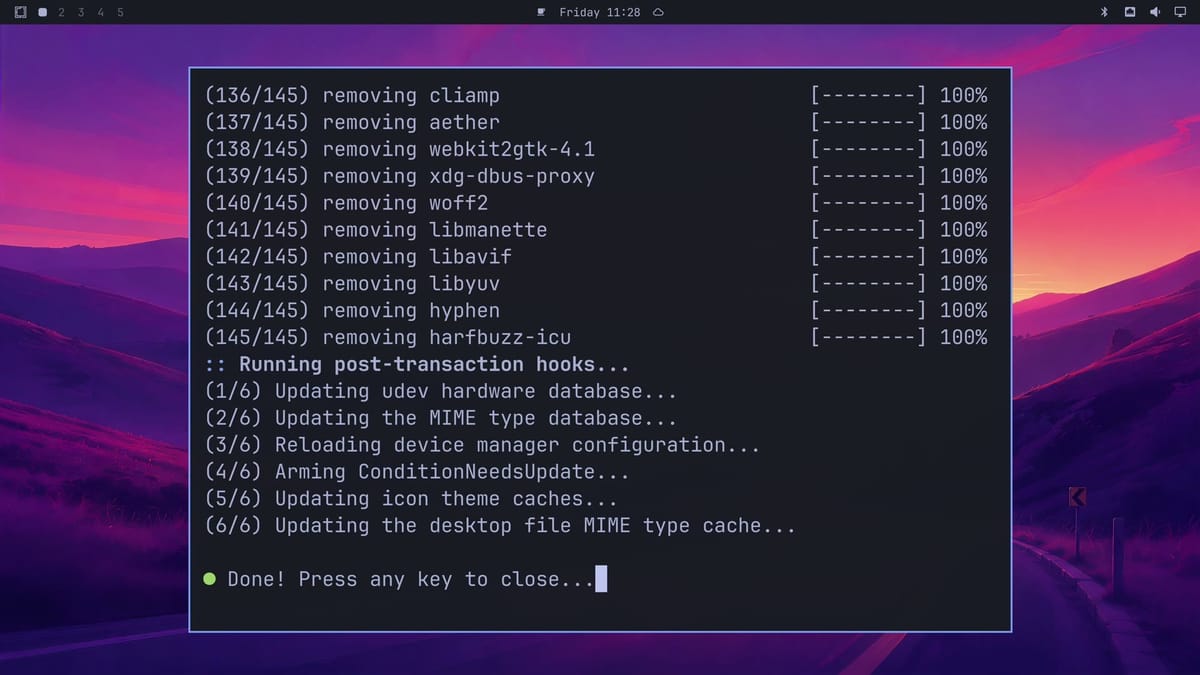Open the Friday 11:28 clock
The height and width of the screenshot is (675, 1200).
600,12
